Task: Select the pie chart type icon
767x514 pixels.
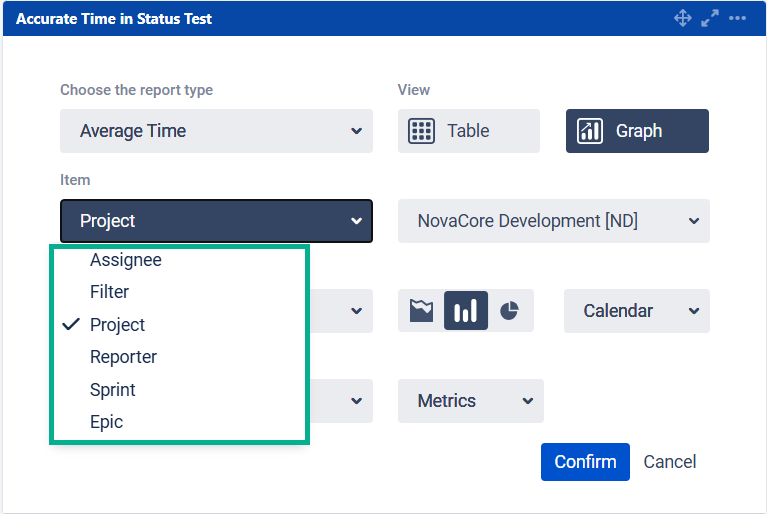Action: (x=509, y=311)
